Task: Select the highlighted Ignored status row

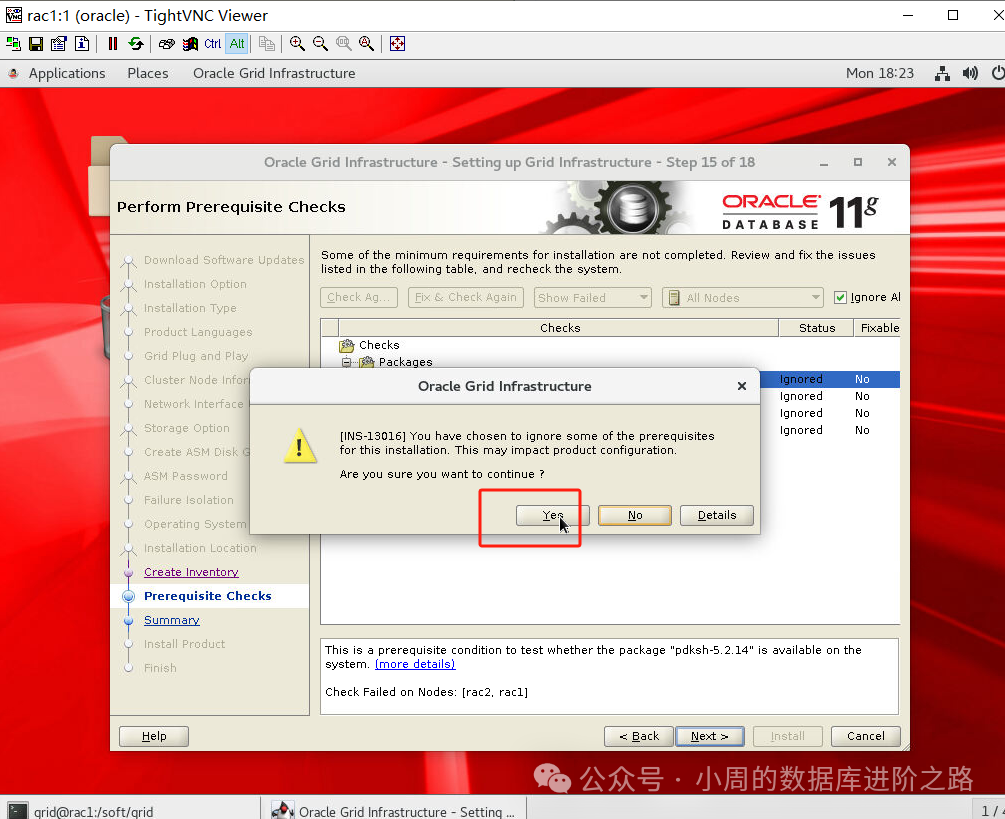Action: 829,379
